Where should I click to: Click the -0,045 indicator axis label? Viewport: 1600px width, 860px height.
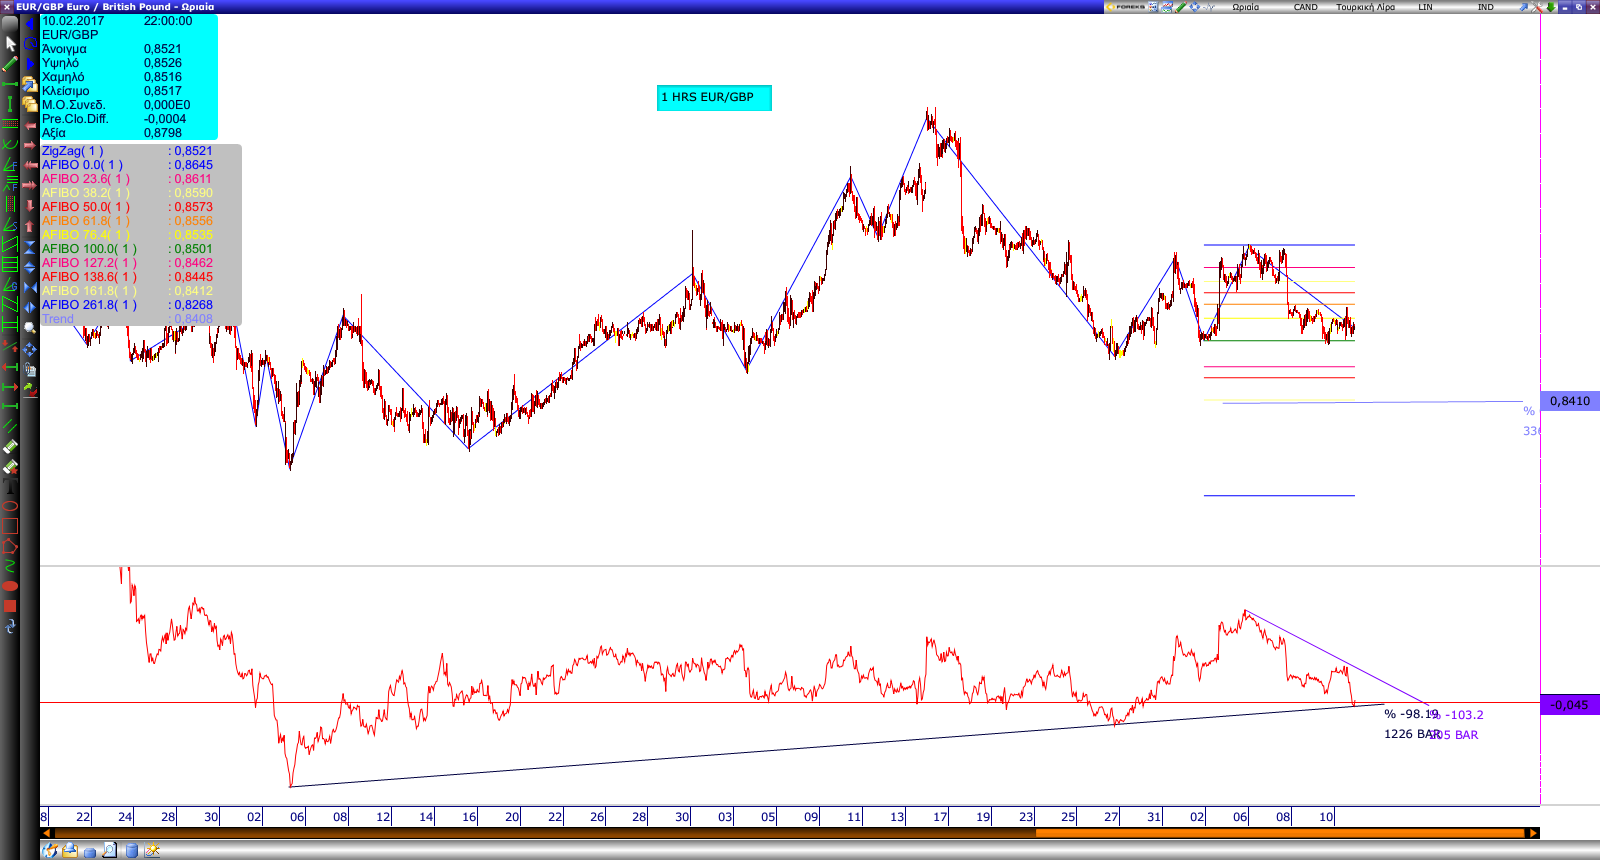tap(1570, 705)
